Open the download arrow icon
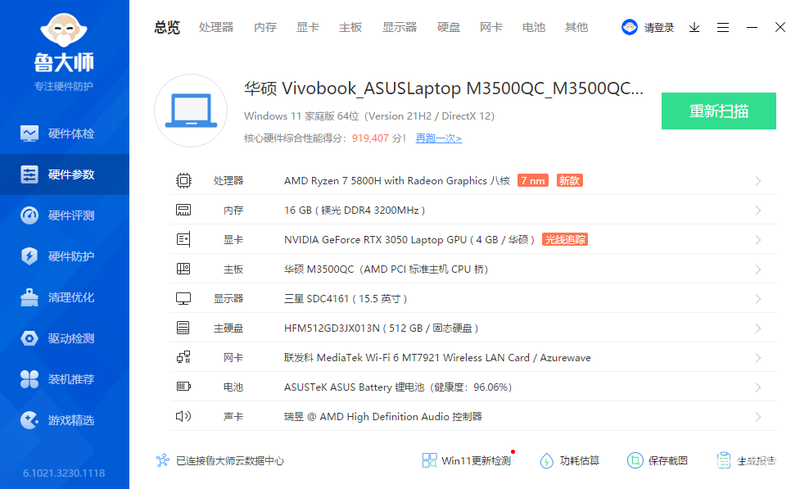 694,27
